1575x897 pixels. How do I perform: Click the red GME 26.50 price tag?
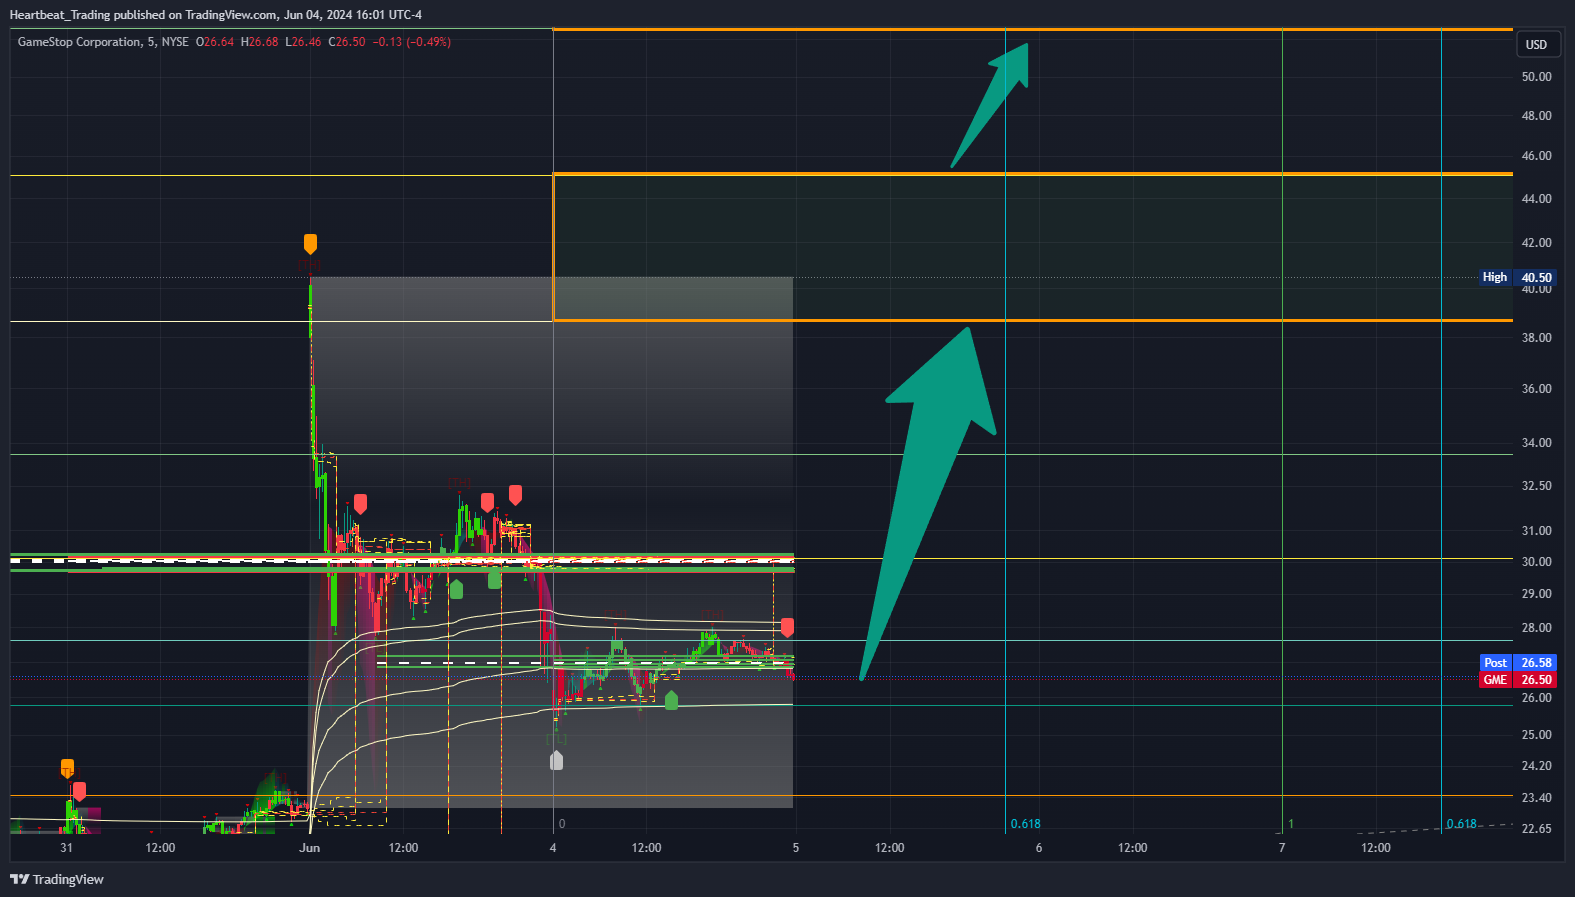[1517, 679]
